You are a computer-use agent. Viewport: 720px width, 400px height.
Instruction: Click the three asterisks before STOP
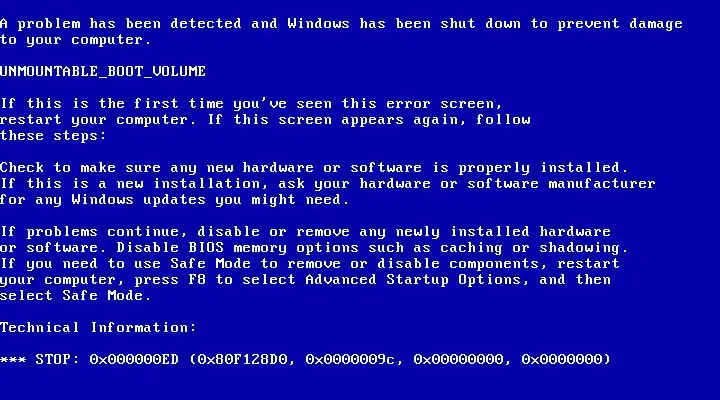(13, 359)
